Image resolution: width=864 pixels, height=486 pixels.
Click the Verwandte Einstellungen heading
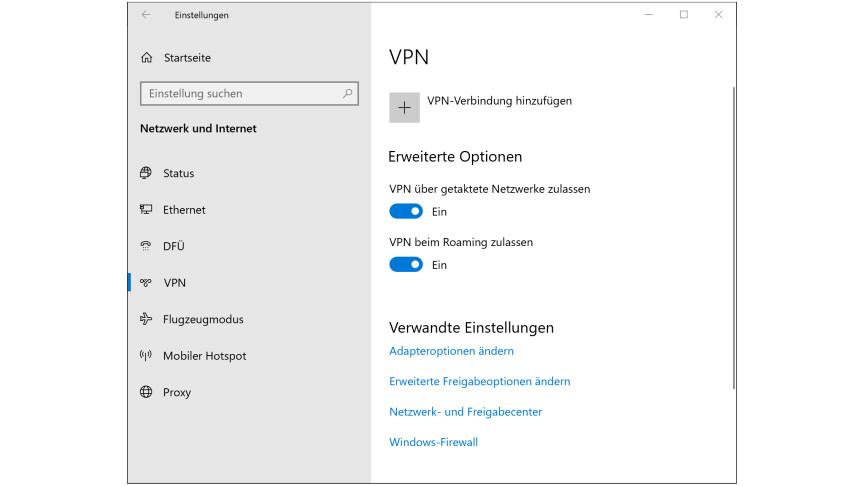pyautogui.click(x=471, y=327)
